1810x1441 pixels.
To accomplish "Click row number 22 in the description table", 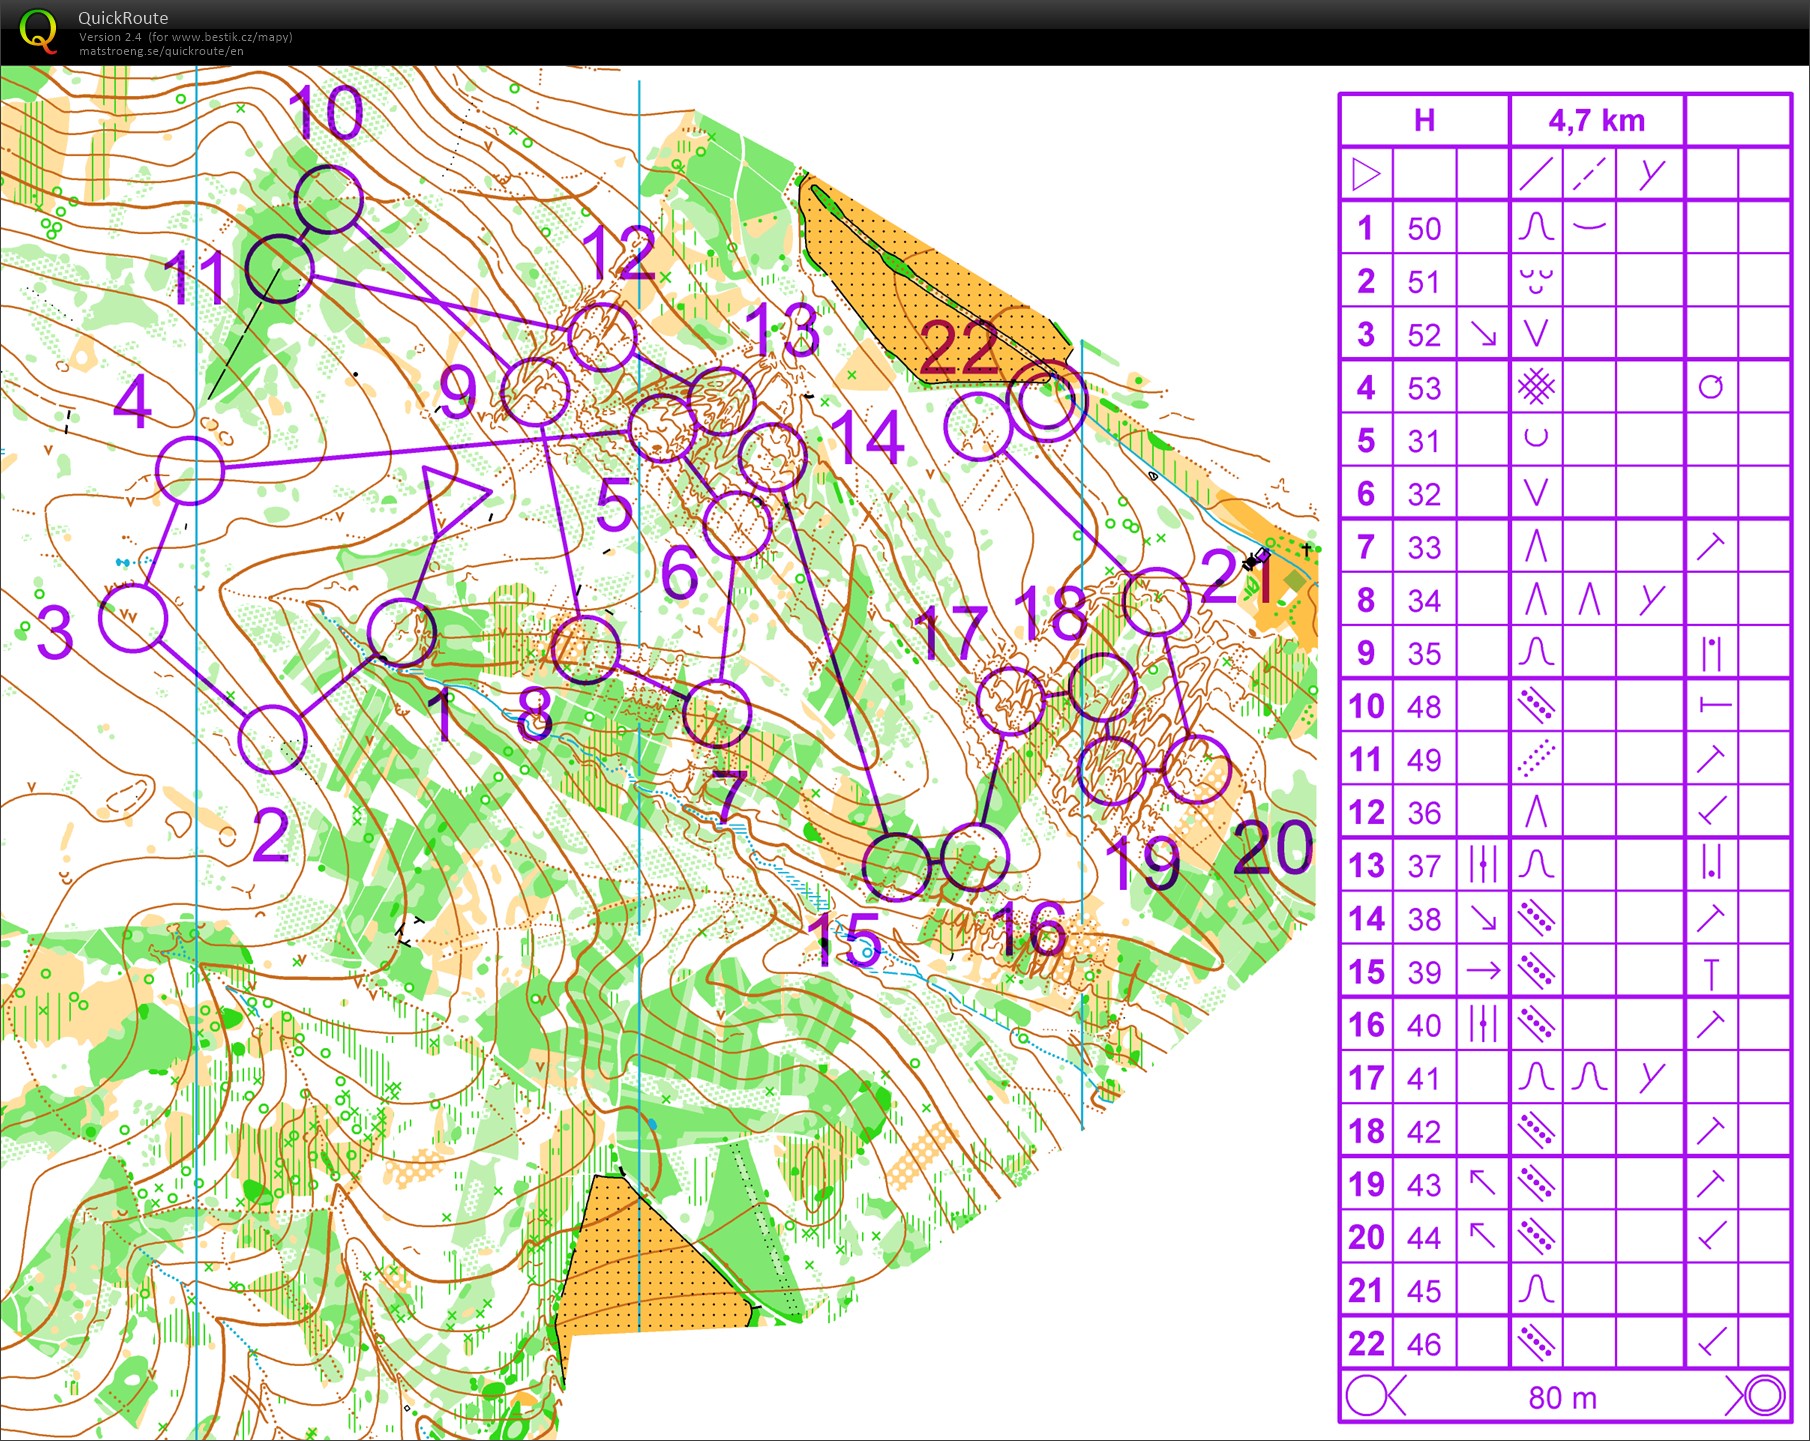I will pos(1366,1343).
